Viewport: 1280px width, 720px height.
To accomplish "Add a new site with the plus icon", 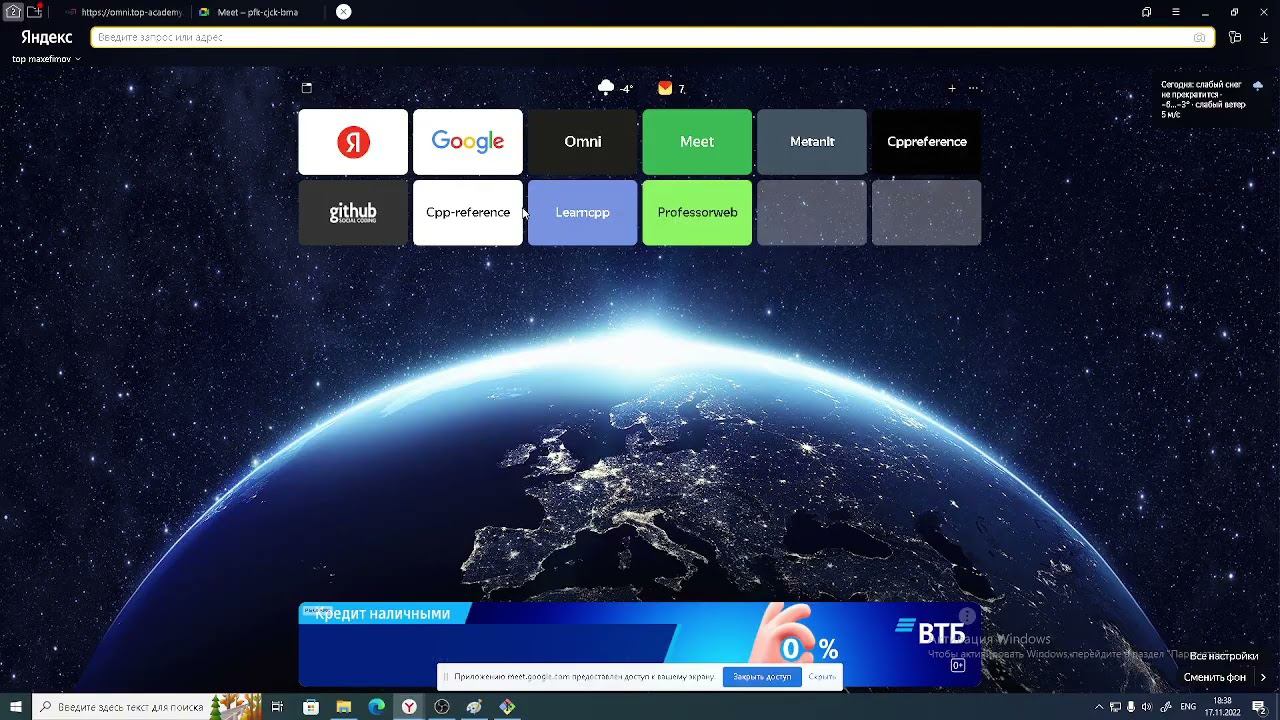I will click(952, 88).
